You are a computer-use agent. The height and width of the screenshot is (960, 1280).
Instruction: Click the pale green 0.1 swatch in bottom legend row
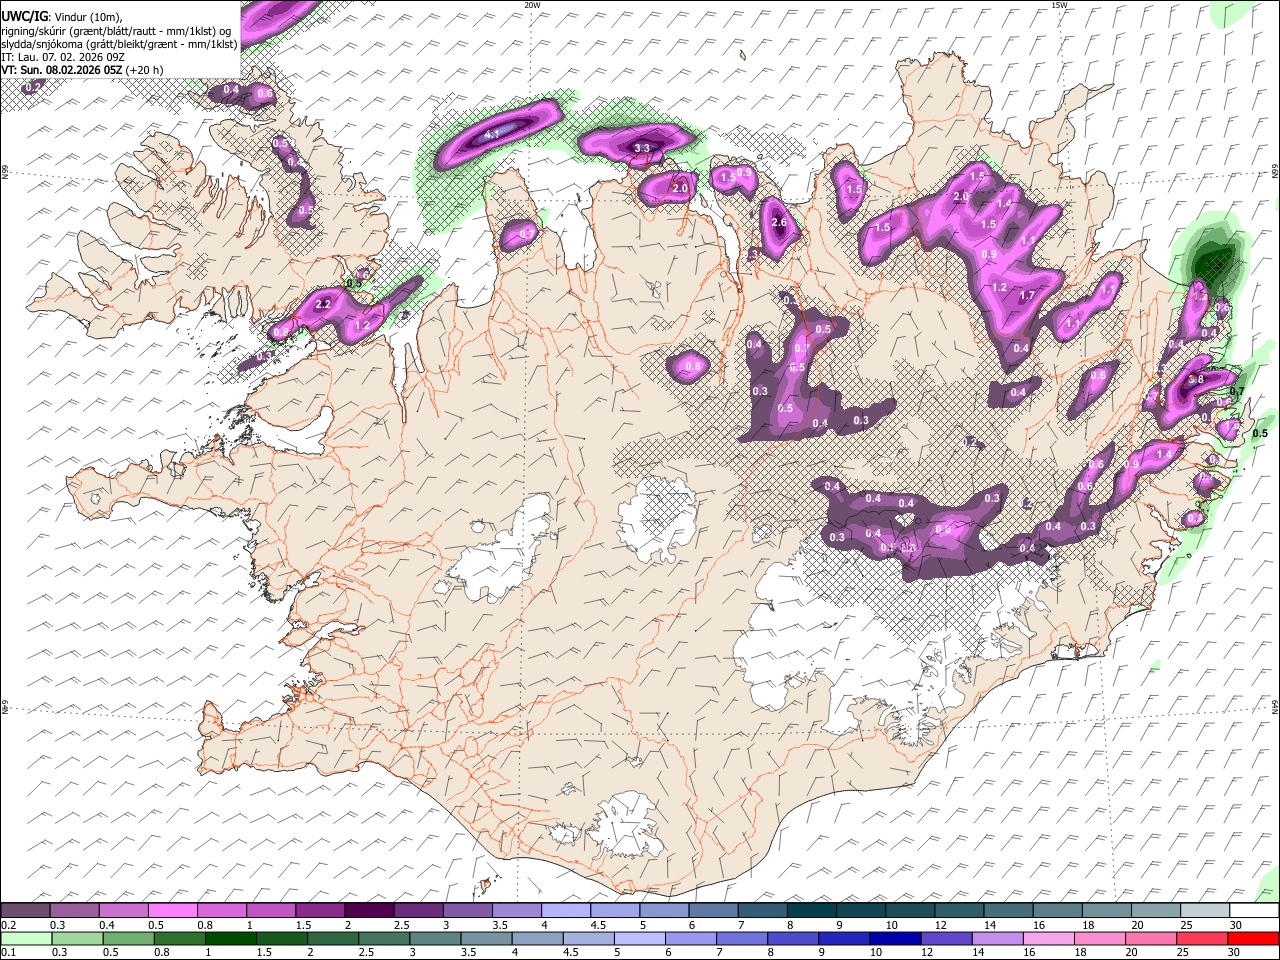pyautogui.click(x=26, y=939)
